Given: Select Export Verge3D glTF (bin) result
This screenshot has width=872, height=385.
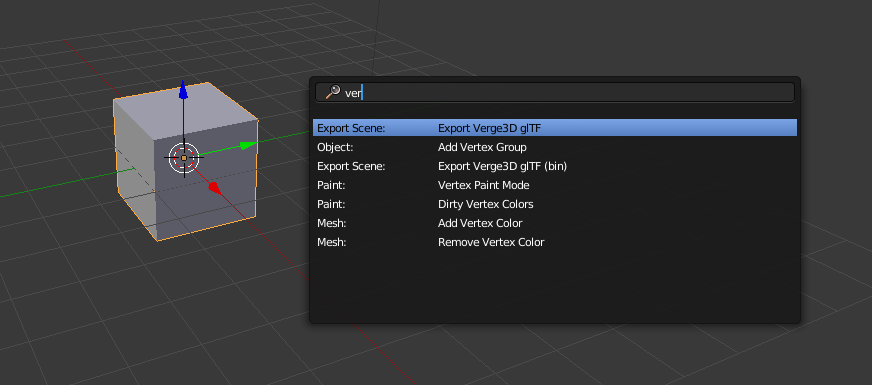Looking at the screenshot, I should 554,166.
